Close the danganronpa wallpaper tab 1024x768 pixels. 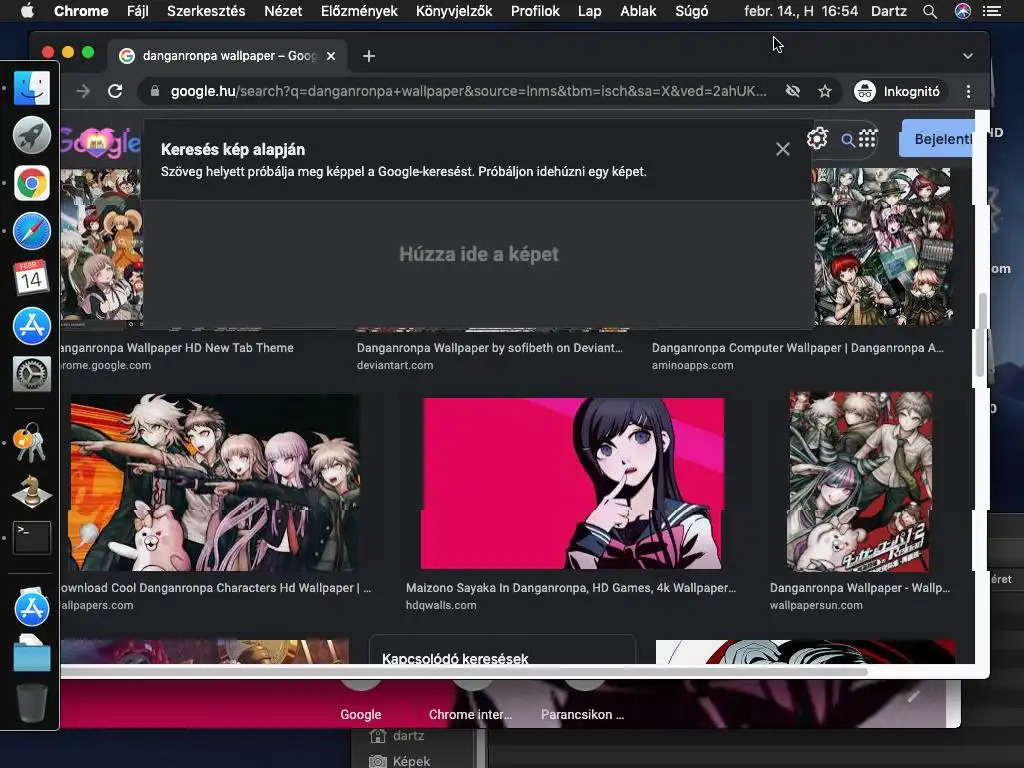click(331, 56)
